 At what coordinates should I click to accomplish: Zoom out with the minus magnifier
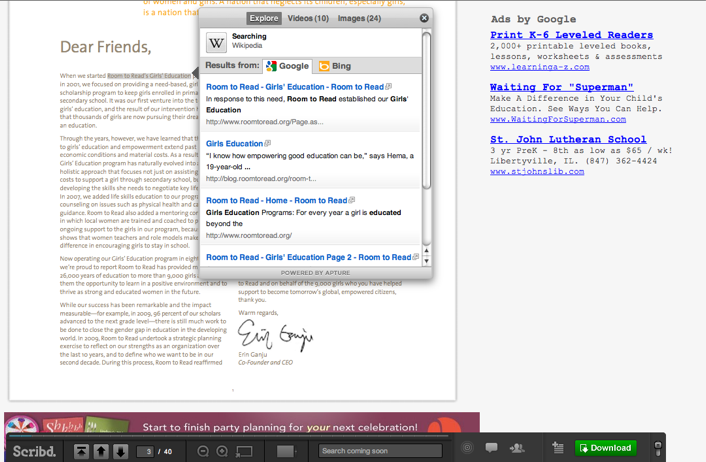(x=203, y=451)
